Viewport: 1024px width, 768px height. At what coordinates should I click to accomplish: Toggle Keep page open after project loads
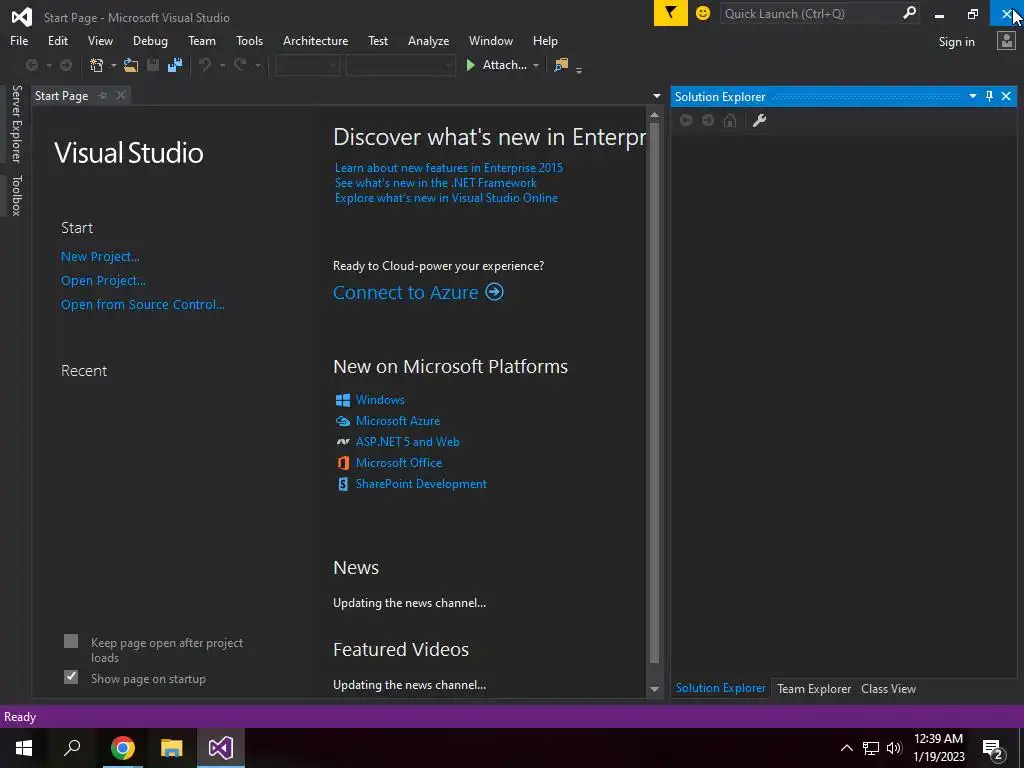71,641
